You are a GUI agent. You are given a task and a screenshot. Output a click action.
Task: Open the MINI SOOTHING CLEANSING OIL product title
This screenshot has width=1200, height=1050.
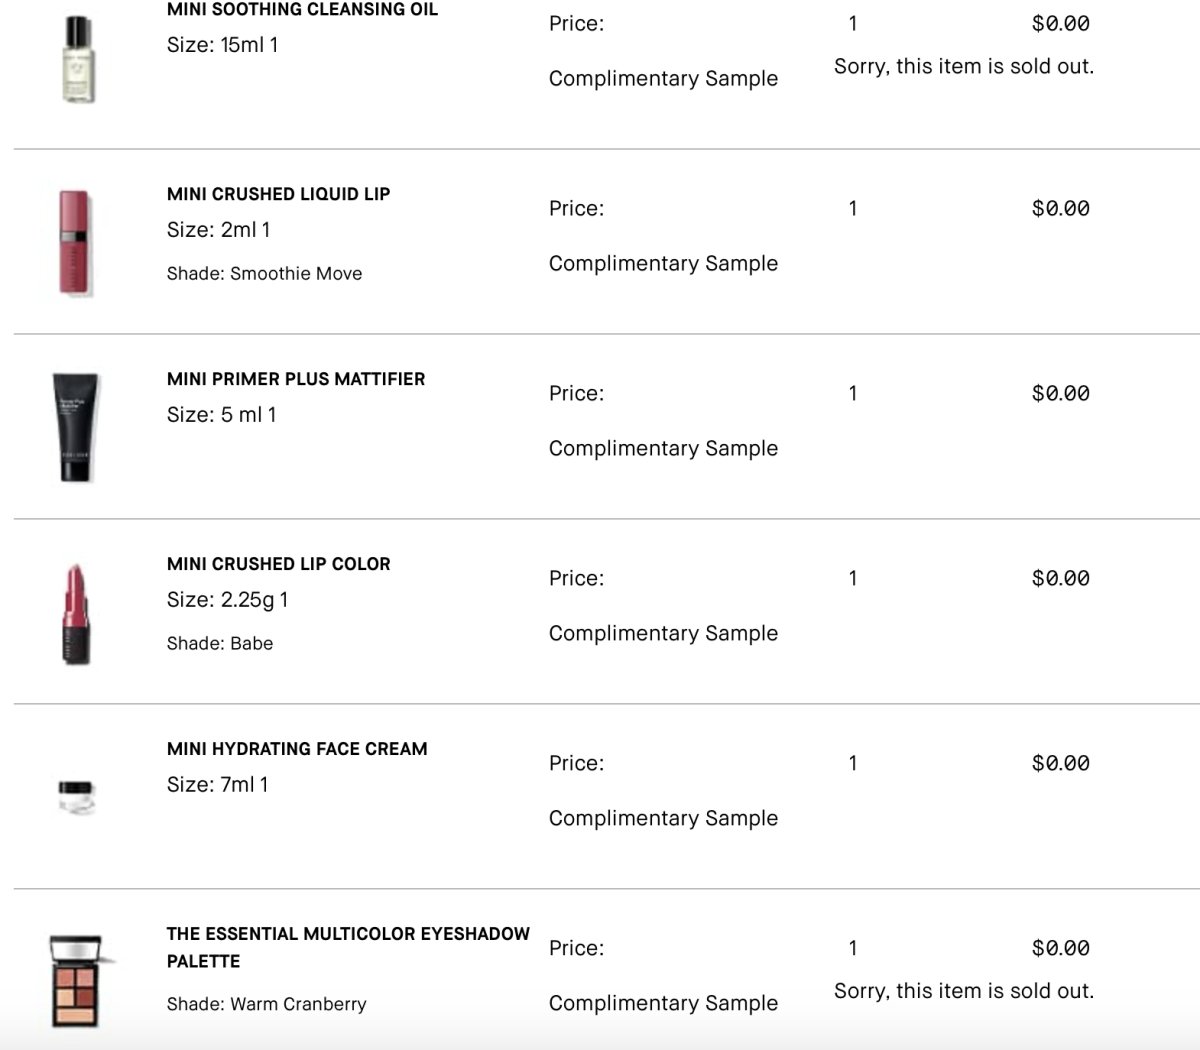pyautogui.click(x=302, y=10)
